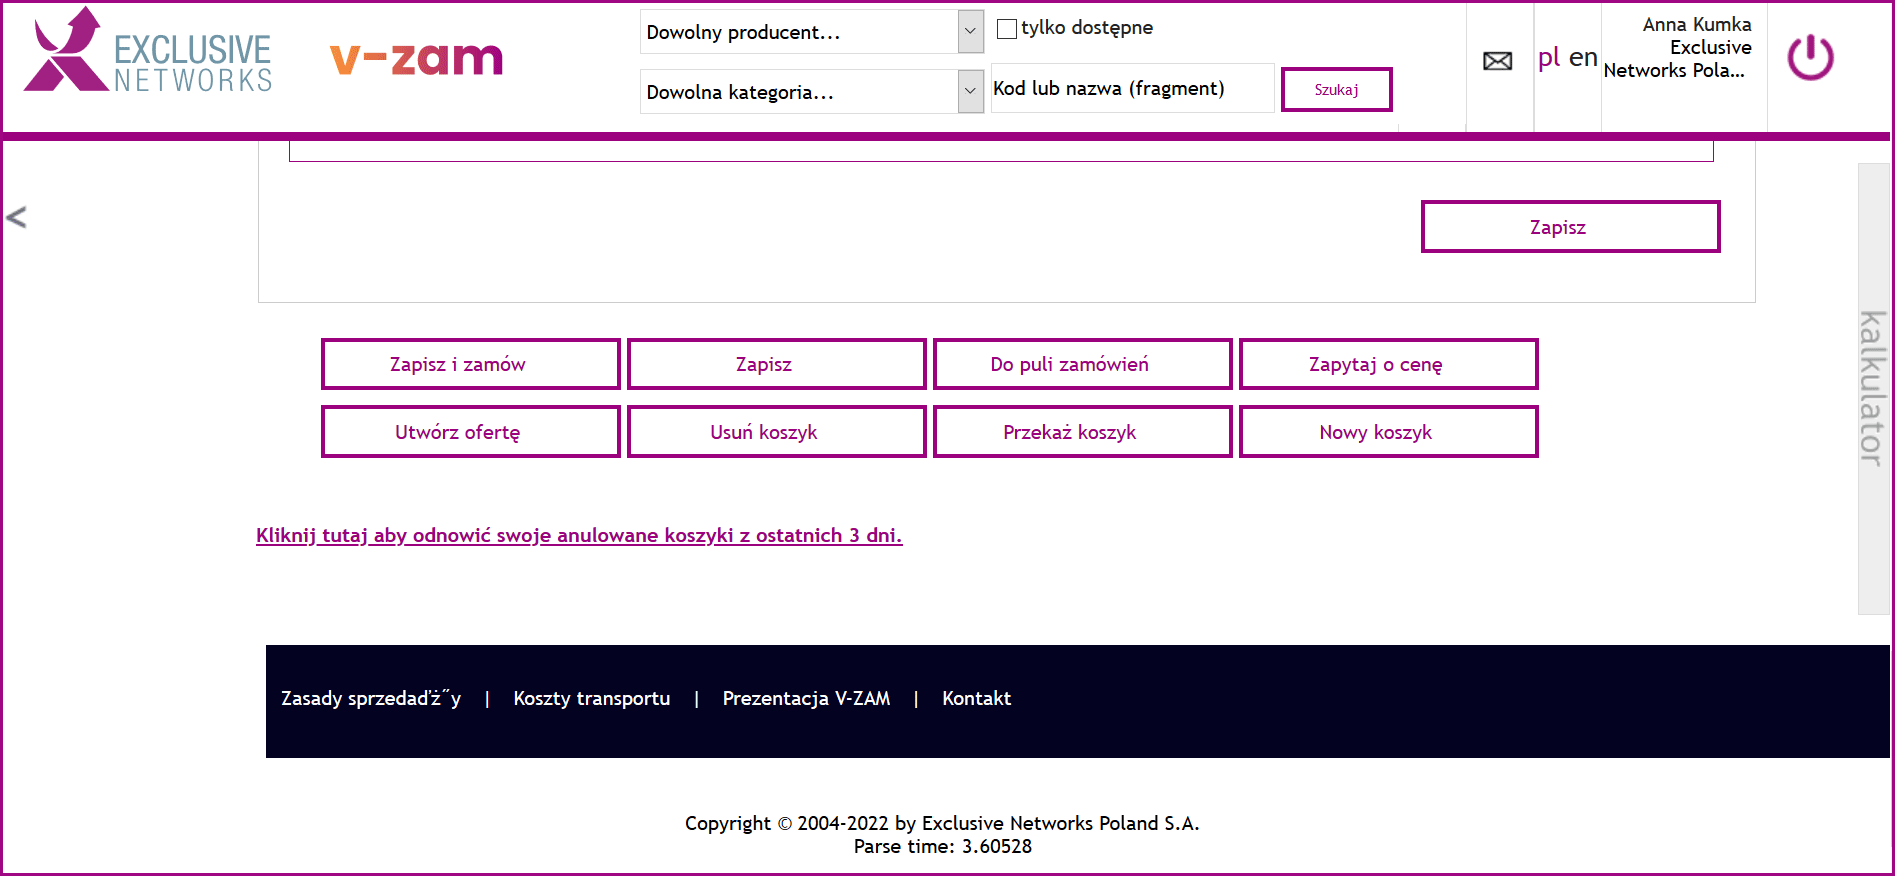The image size is (1895, 876).
Task: Click the envelope messages icon
Action: (x=1497, y=61)
